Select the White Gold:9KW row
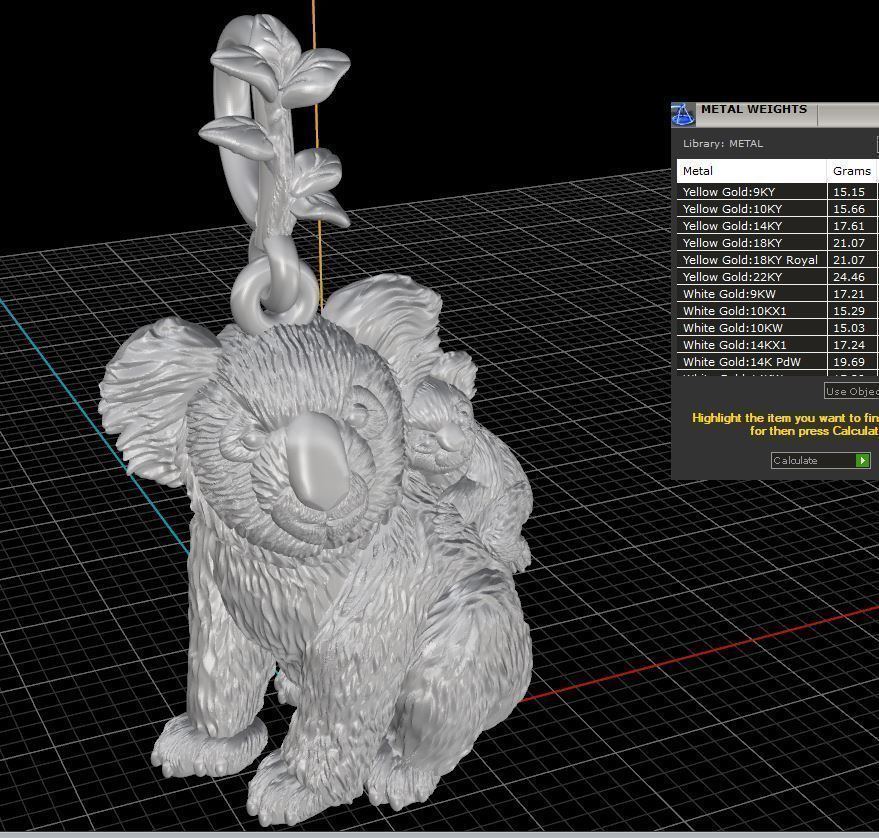 point(778,294)
